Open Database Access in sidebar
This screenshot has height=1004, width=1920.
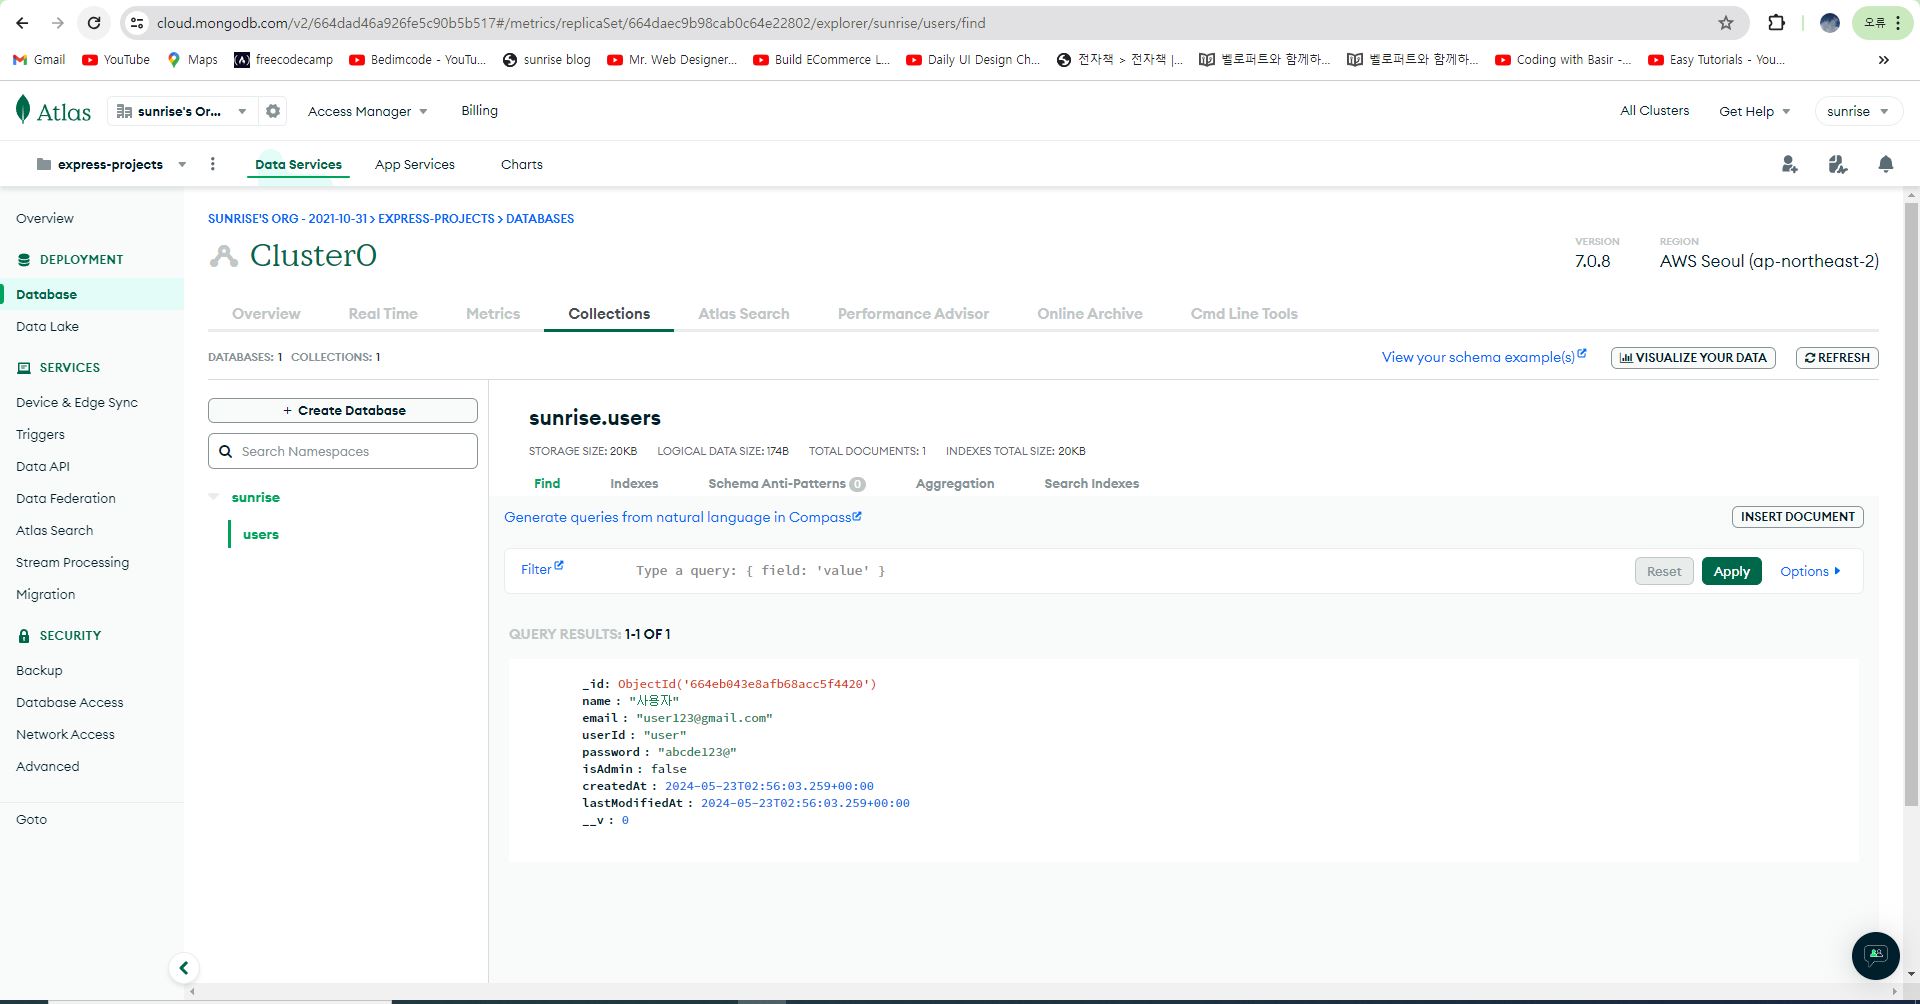[70, 702]
